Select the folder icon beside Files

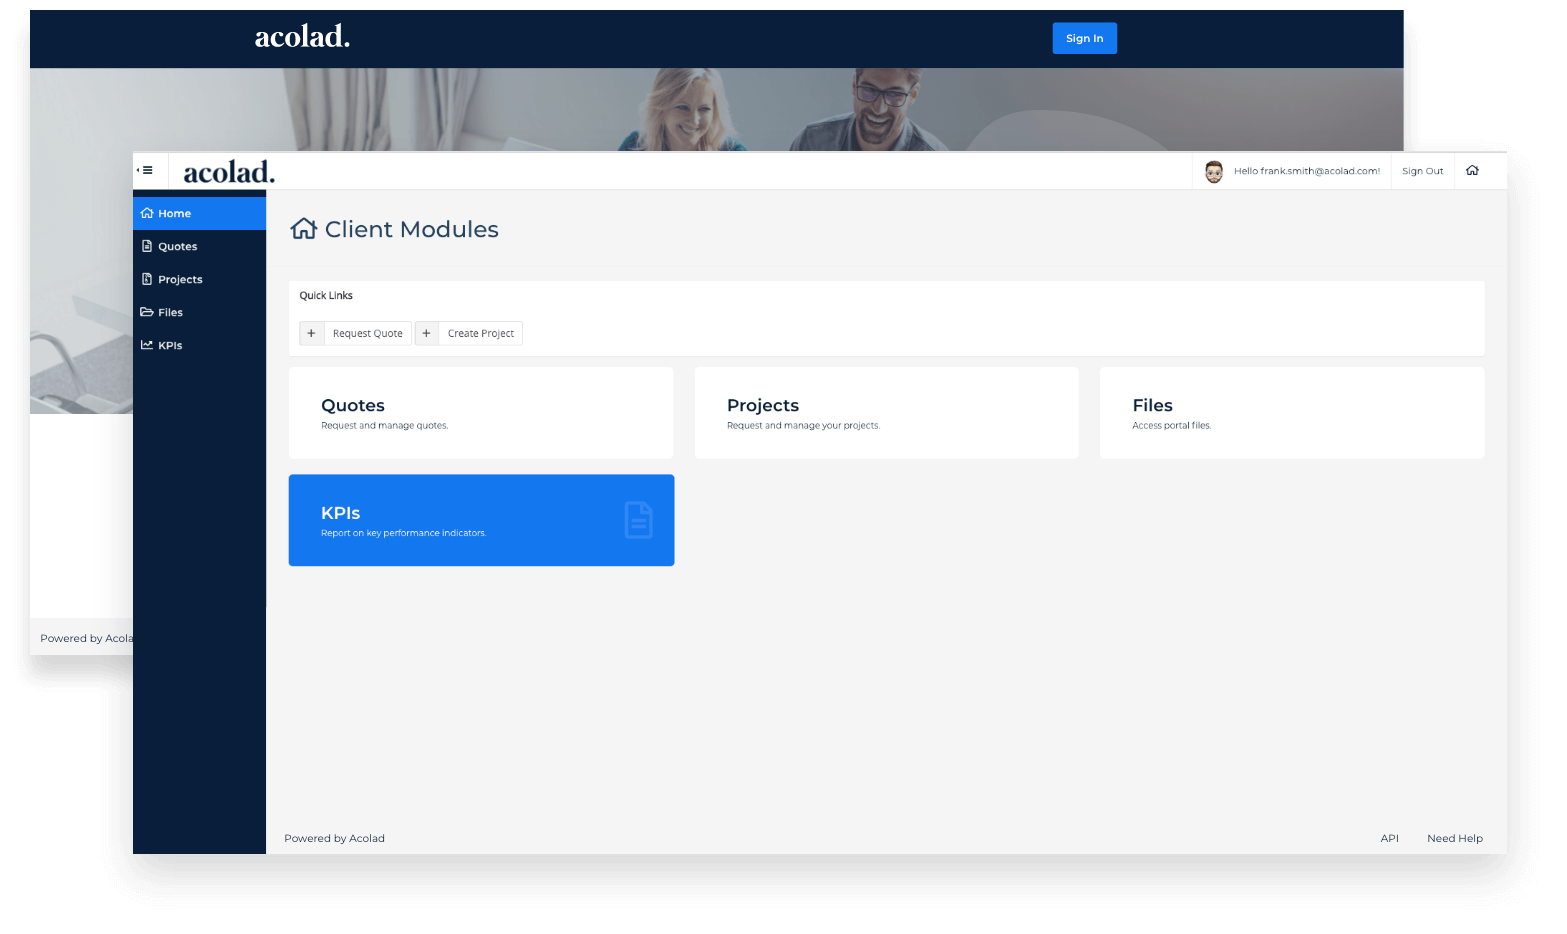pos(147,312)
